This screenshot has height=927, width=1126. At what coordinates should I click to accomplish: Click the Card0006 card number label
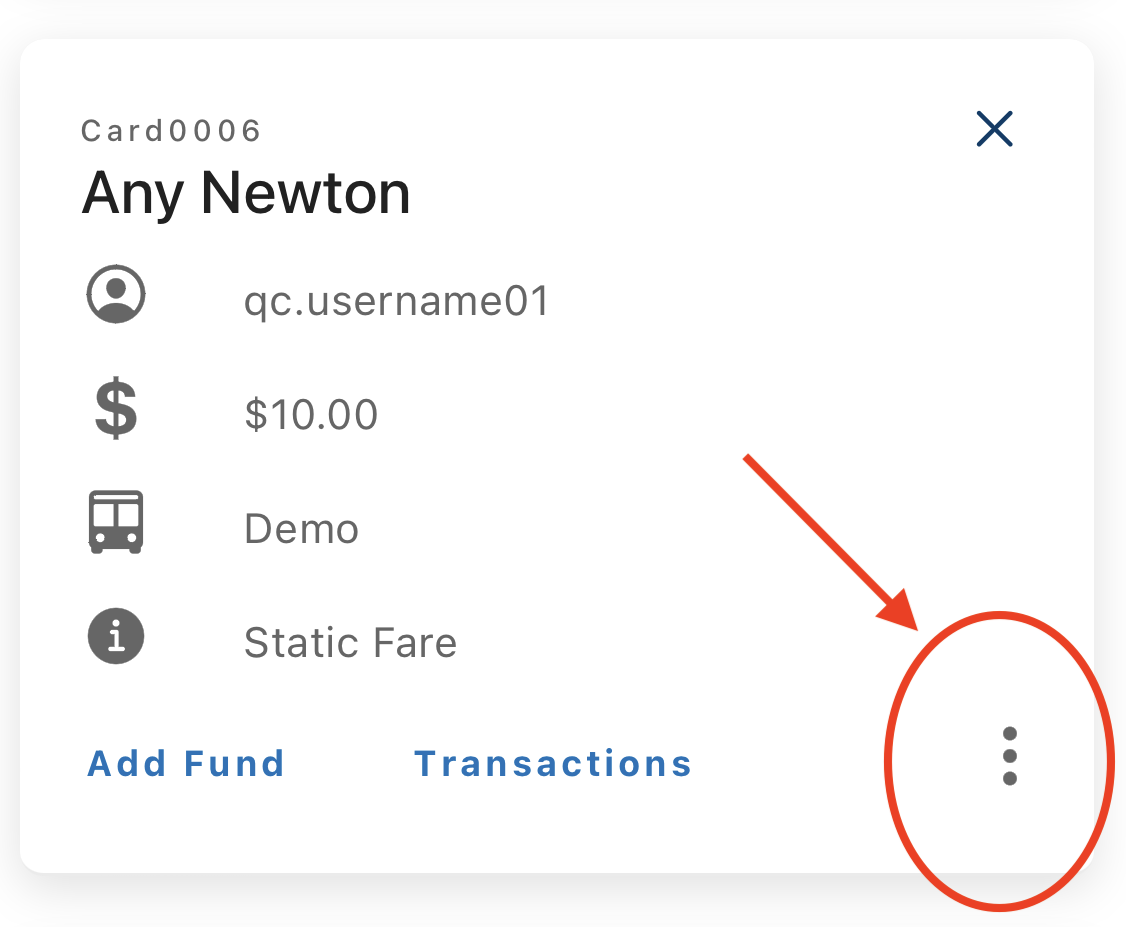point(171,131)
